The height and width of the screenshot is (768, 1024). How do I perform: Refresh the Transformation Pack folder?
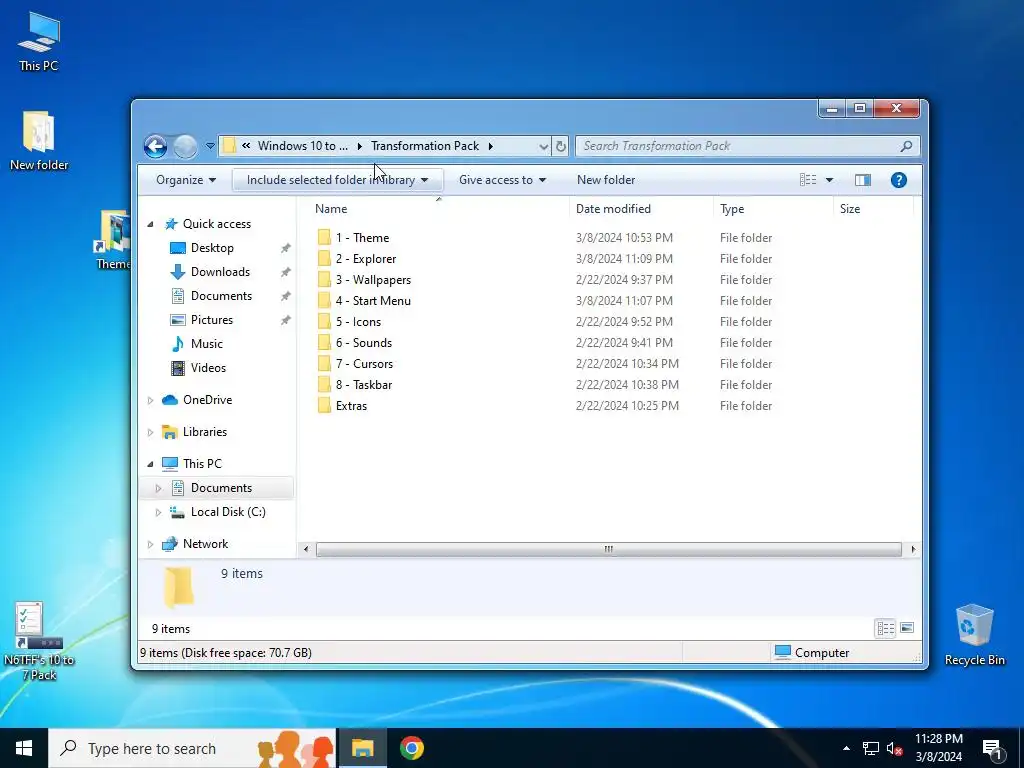[560, 146]
